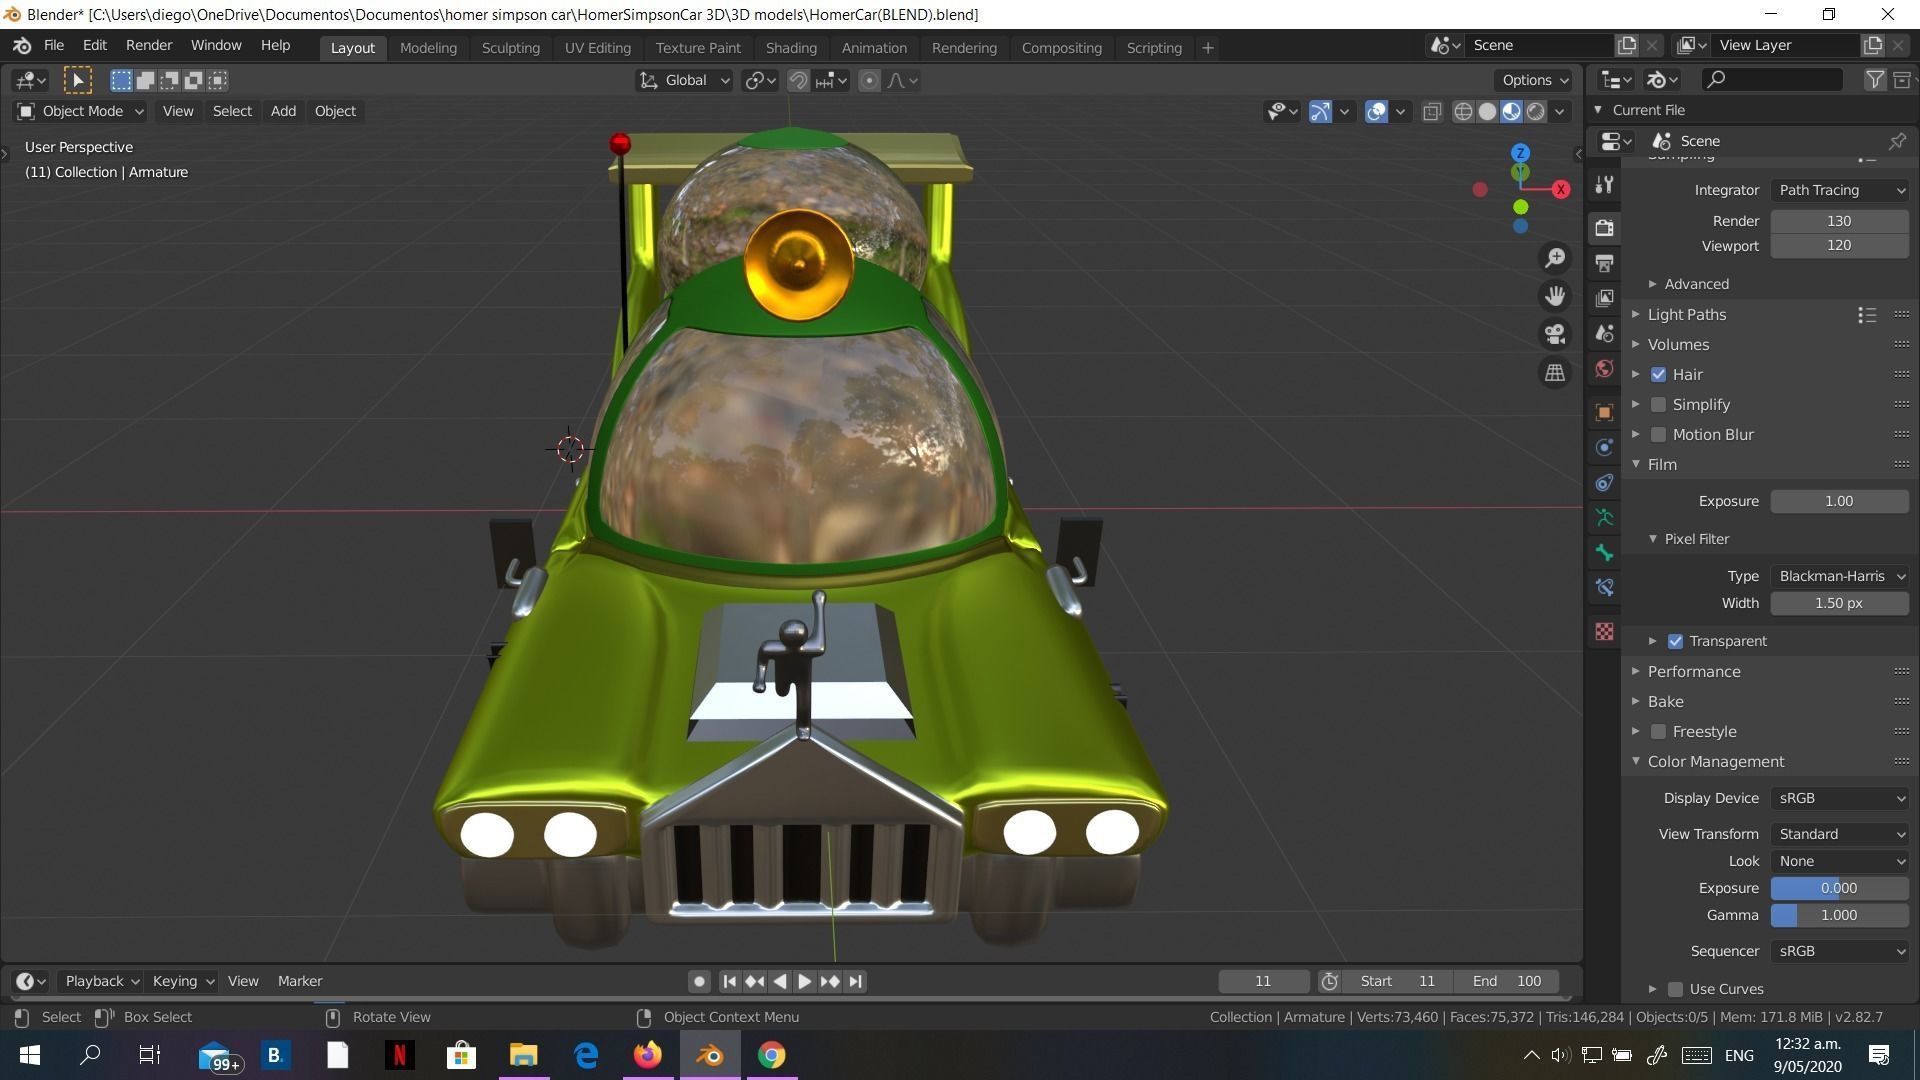Viewport: 1920px width, 1080px height.
Task: Pin the properties editor context
Action: pyautogui.click(x=1897, y=141)
